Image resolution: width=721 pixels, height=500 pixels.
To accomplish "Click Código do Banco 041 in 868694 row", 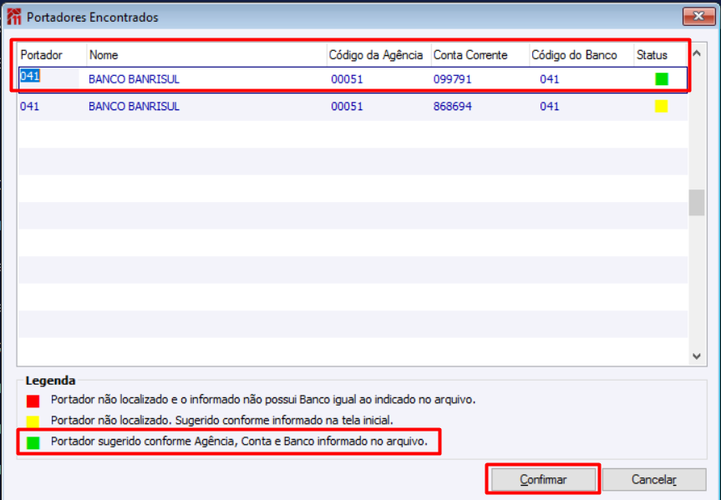I will coord(549,106).
